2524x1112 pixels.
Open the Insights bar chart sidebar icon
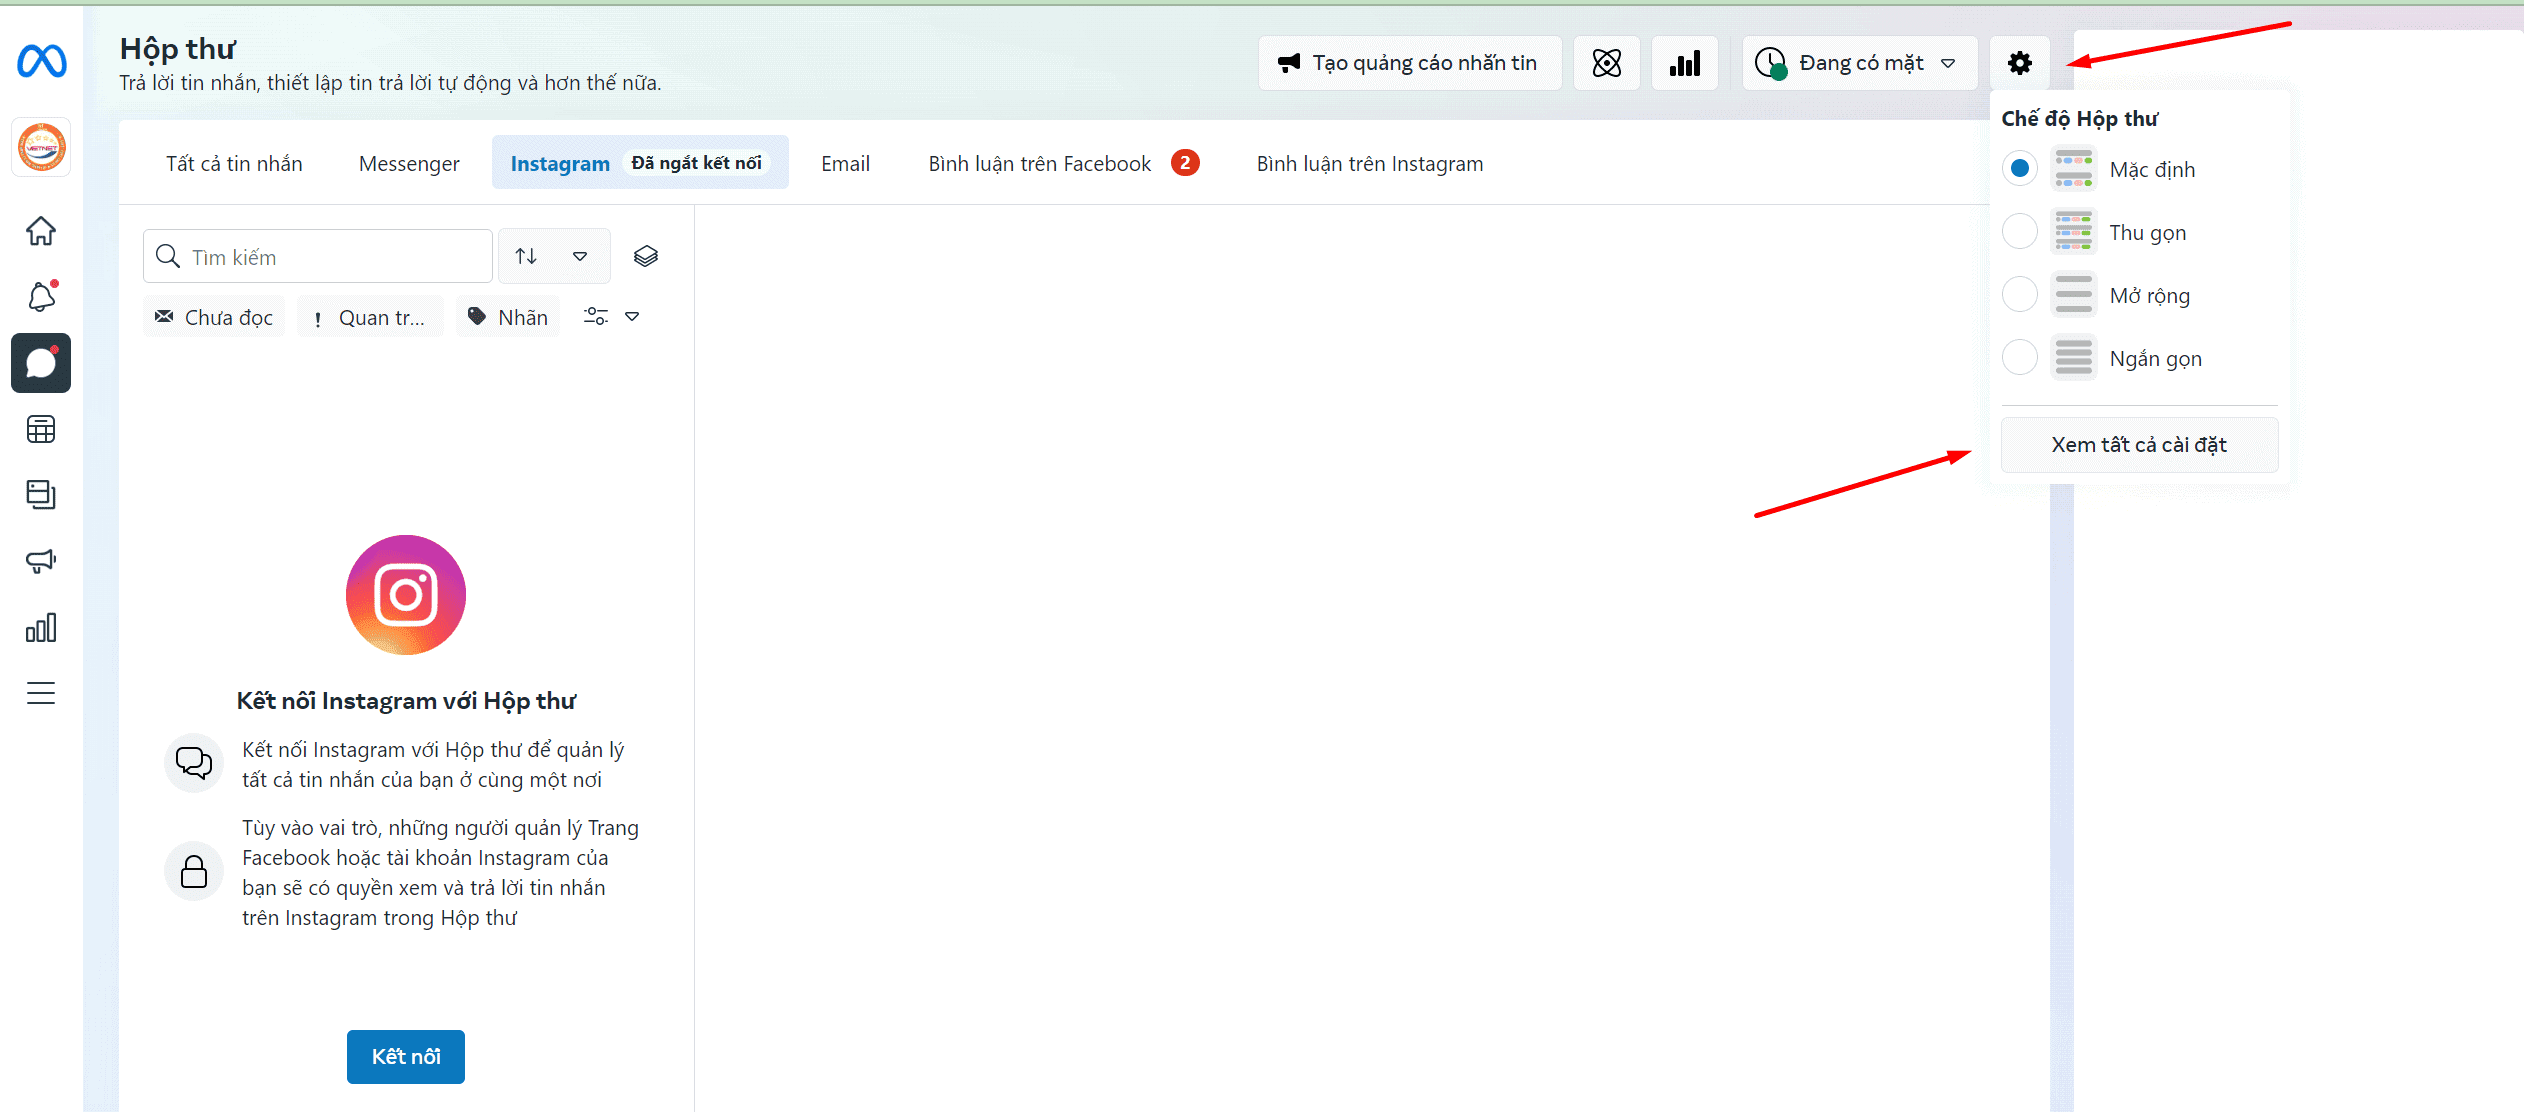(x=41, y=627)
